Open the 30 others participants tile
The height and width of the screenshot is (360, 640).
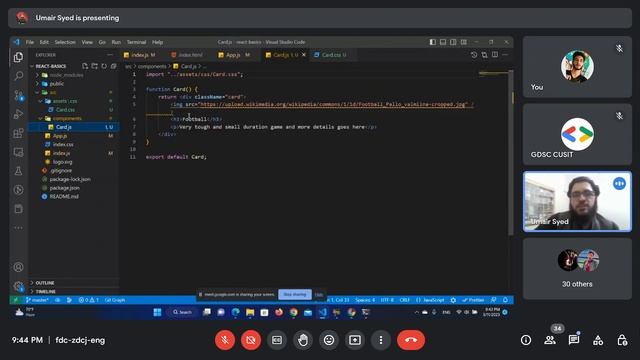(x=577, y=269)
